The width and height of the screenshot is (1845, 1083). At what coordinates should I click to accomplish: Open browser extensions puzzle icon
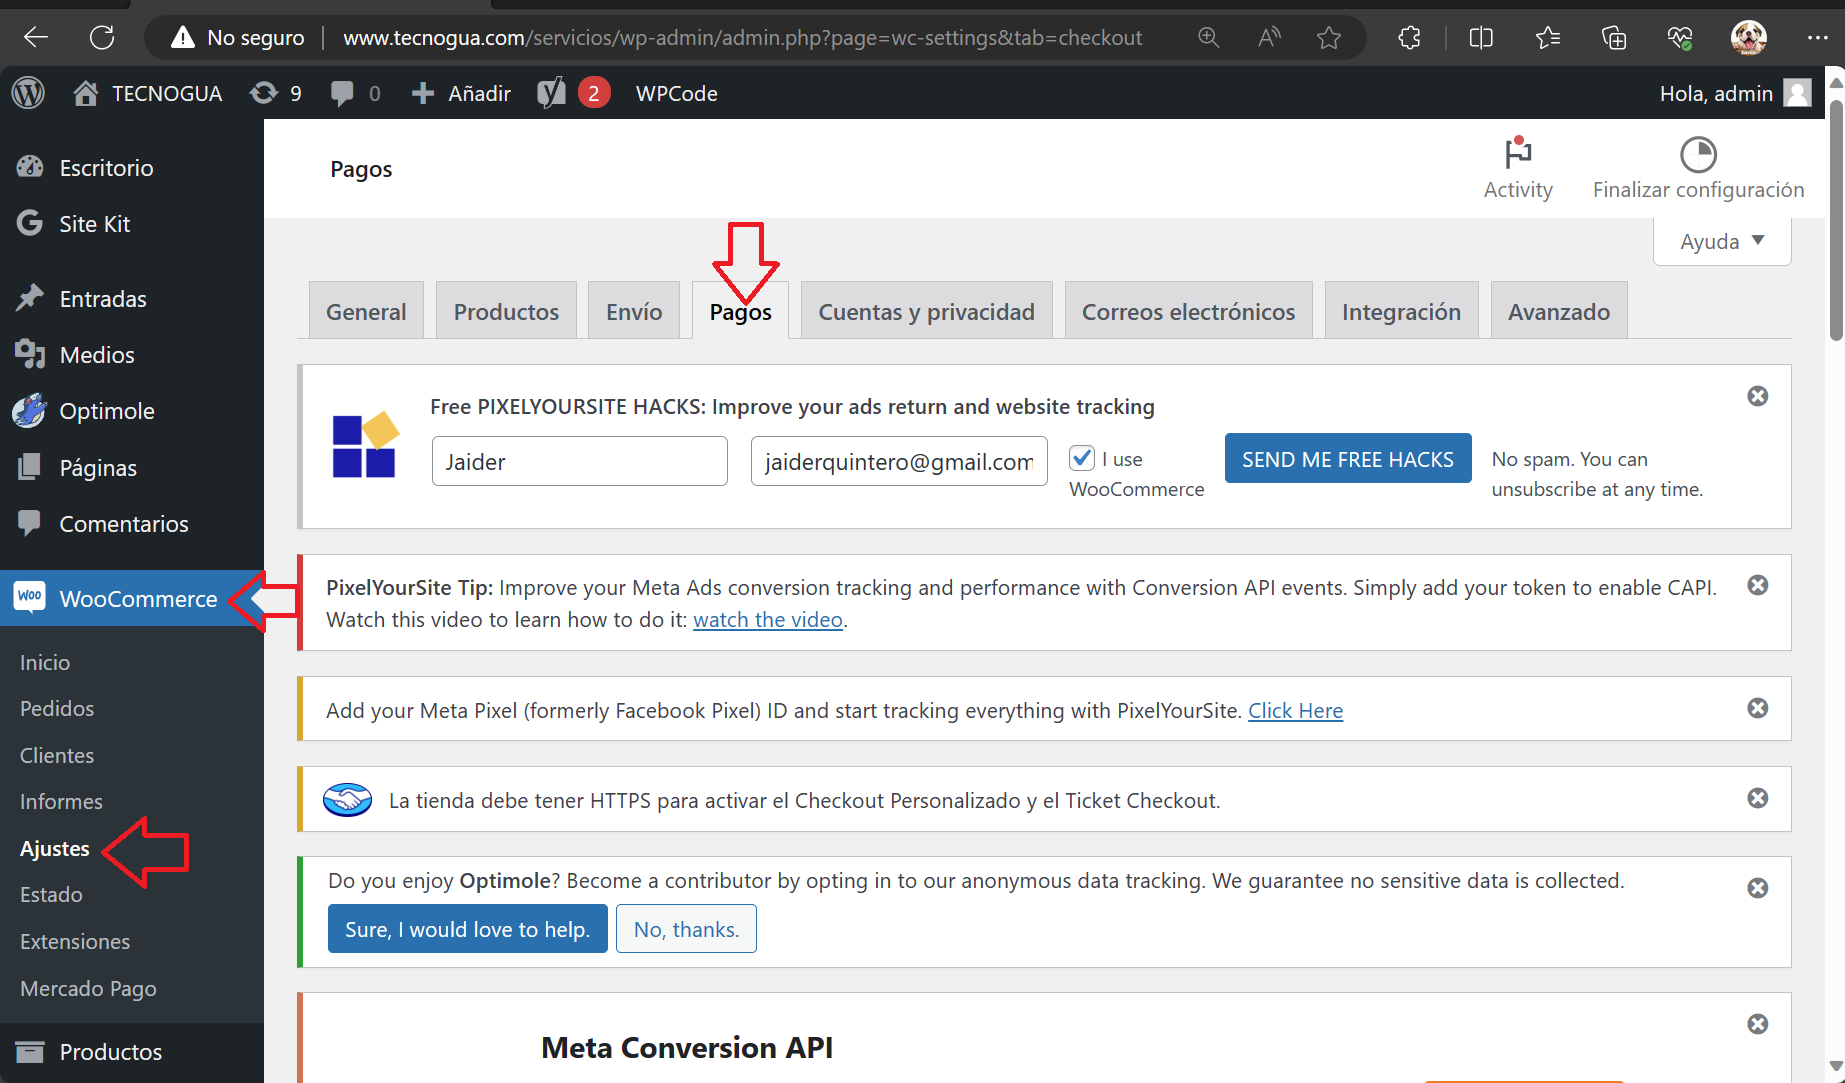tap(1409, 38)
